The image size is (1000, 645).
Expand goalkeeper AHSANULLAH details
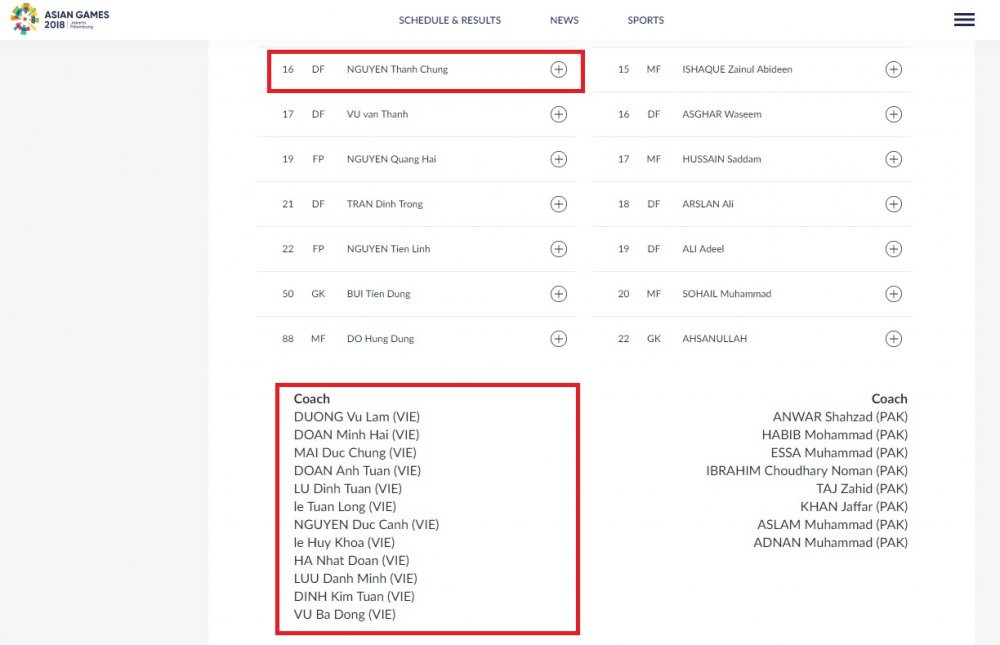pyautogui.click(x=894, y=339)
